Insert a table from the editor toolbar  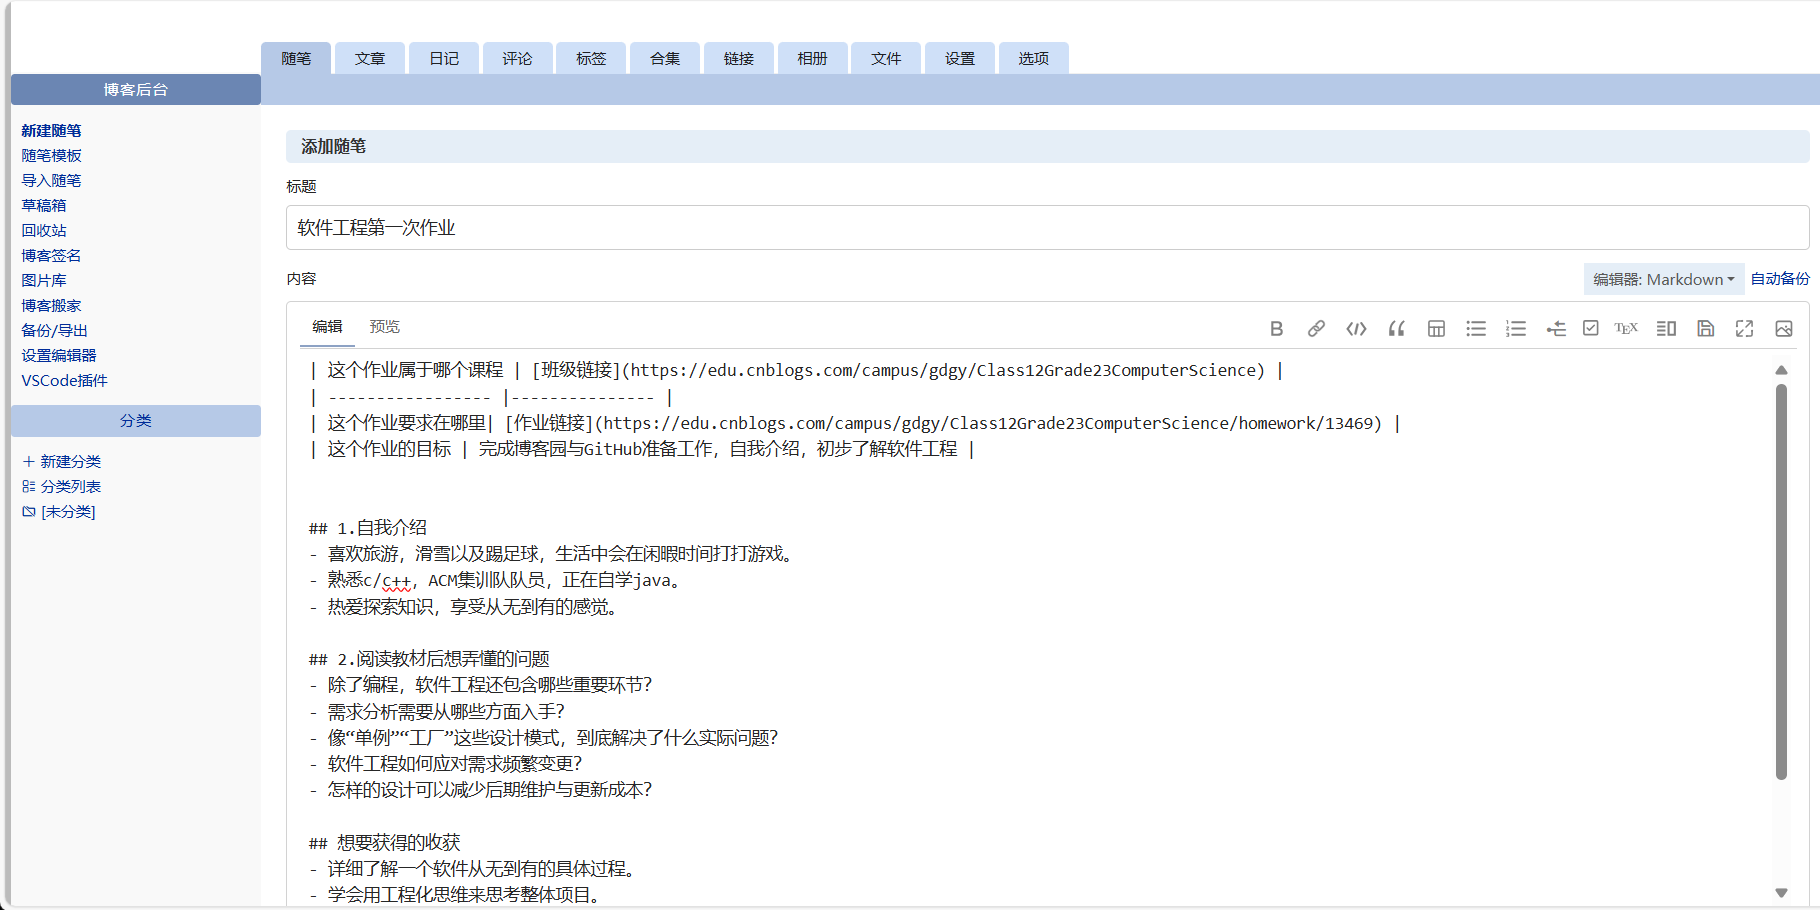click(x=1436, y=328)
